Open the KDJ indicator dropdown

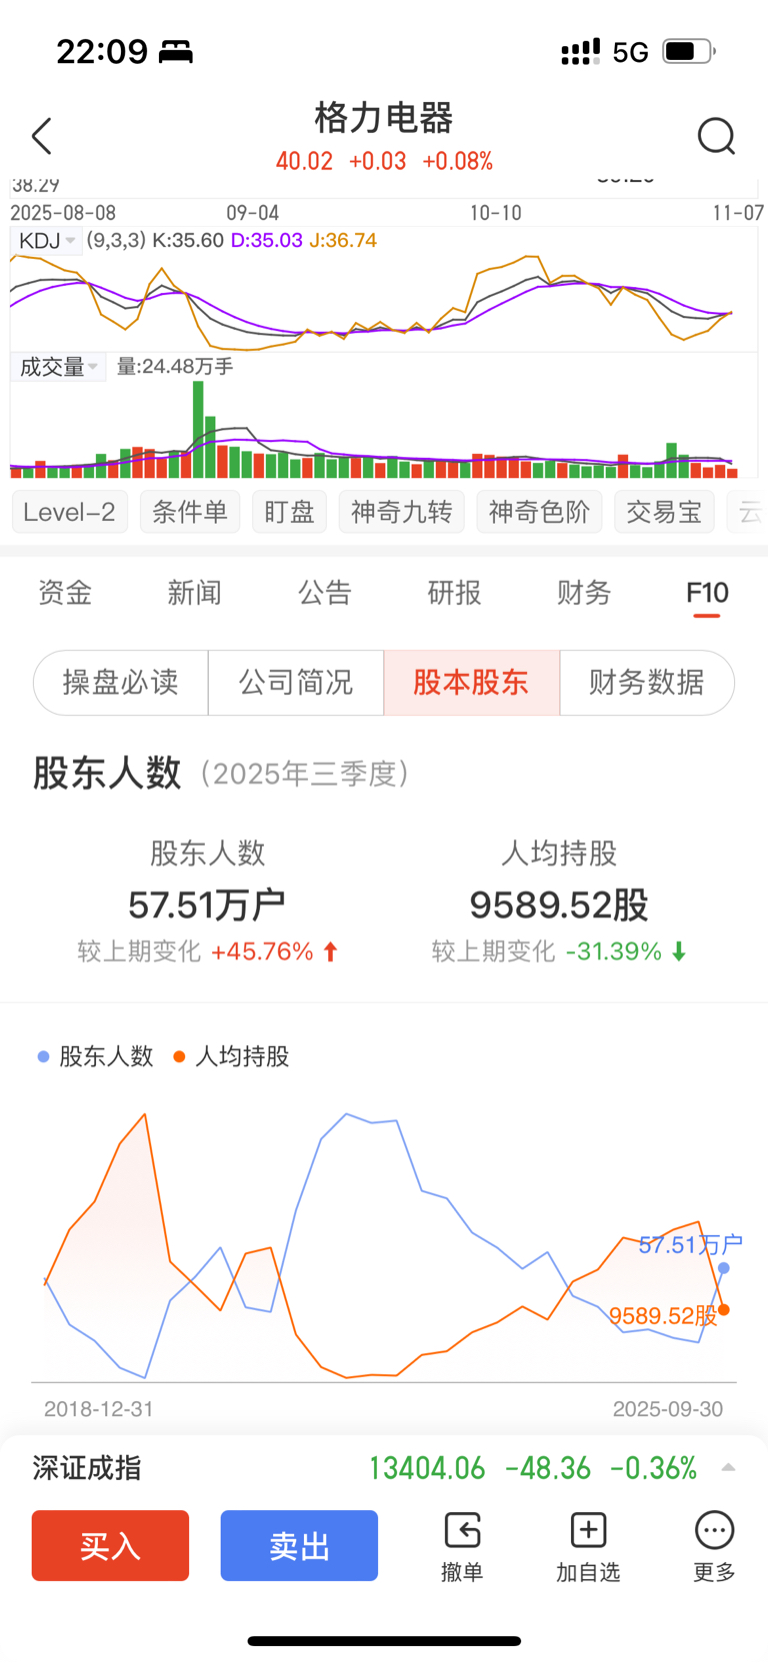(46, 241)
